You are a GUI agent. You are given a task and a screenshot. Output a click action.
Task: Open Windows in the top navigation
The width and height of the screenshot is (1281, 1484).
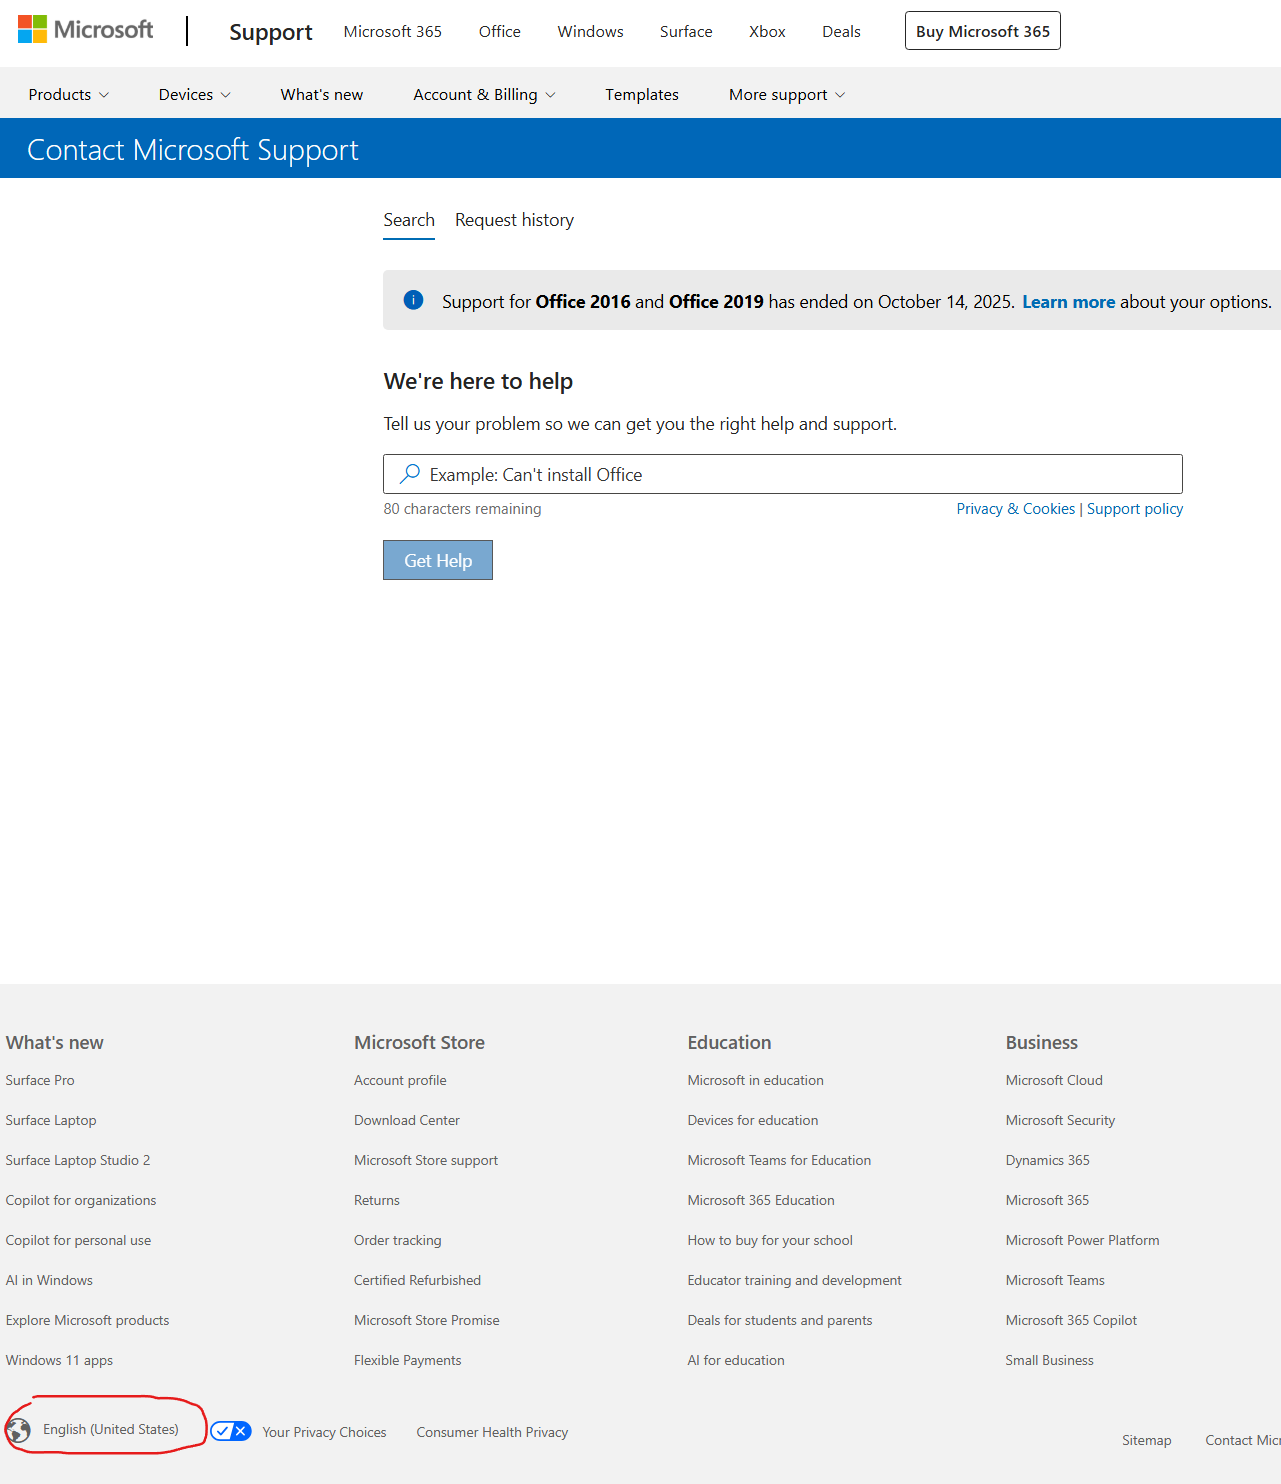[x=591, y=32]
